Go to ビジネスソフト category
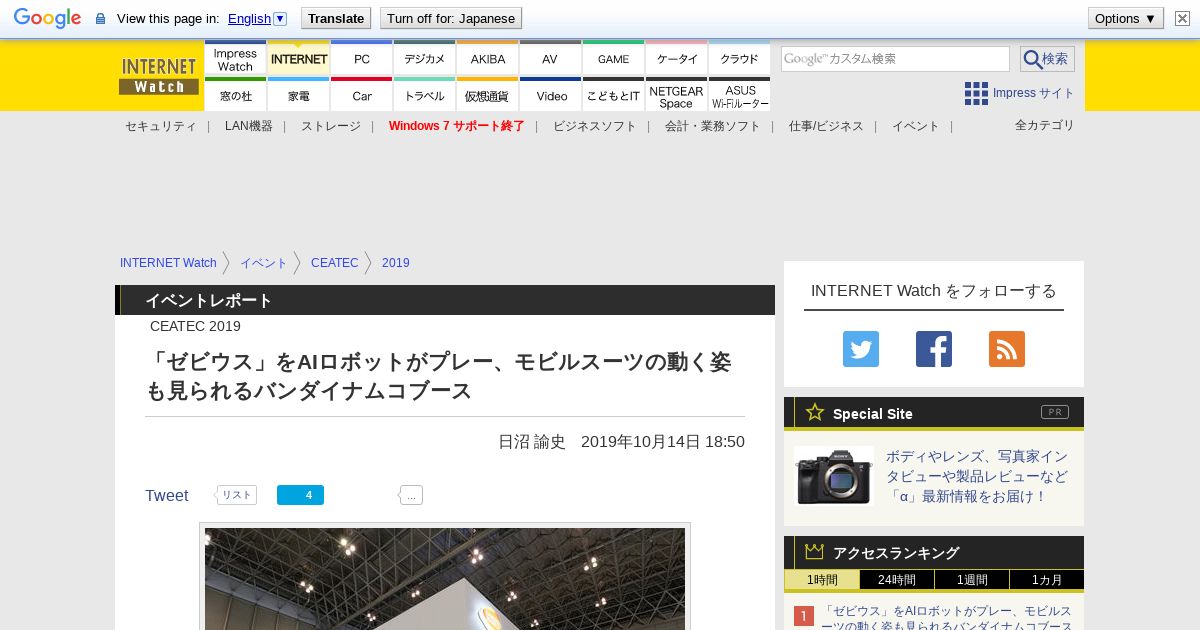 tap(595, 126)
